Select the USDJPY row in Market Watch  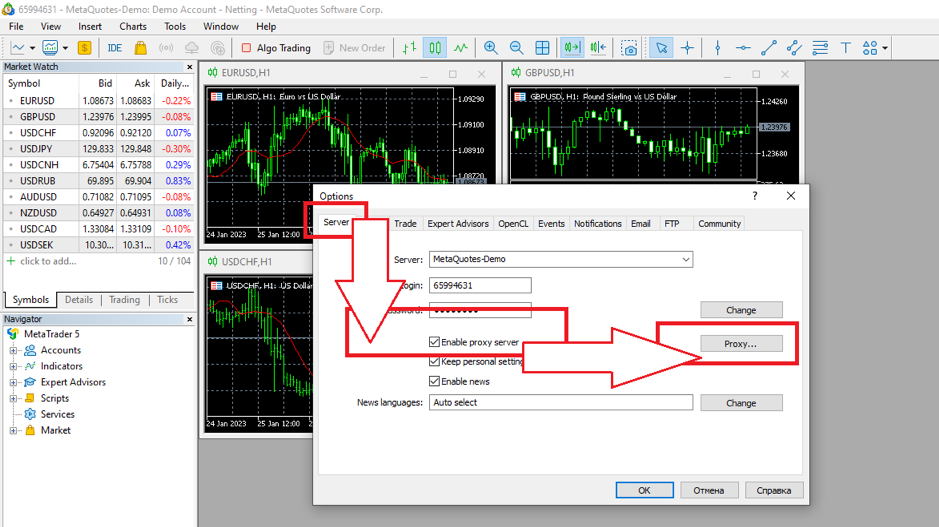[x=99, y=149]
